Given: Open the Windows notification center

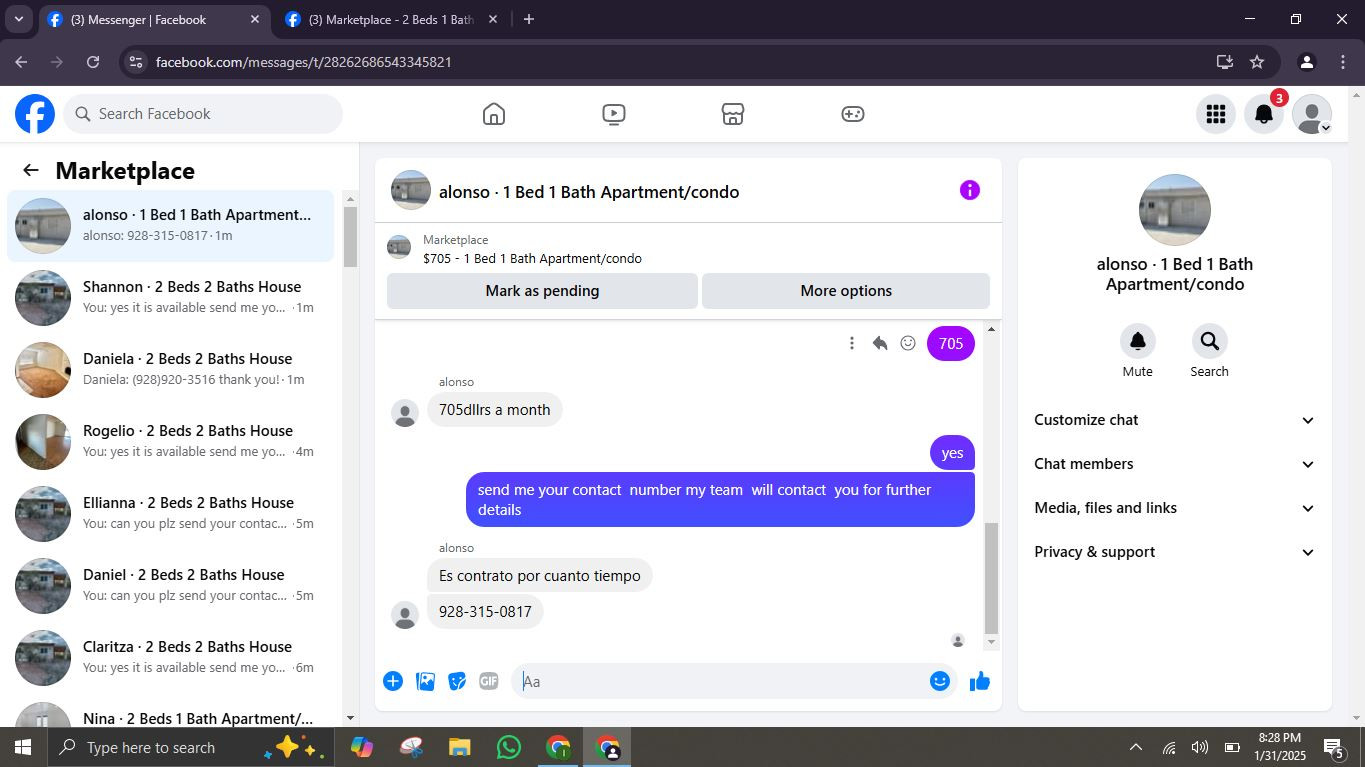Looking at the screenshot, I should click(x=1334, y=747).
